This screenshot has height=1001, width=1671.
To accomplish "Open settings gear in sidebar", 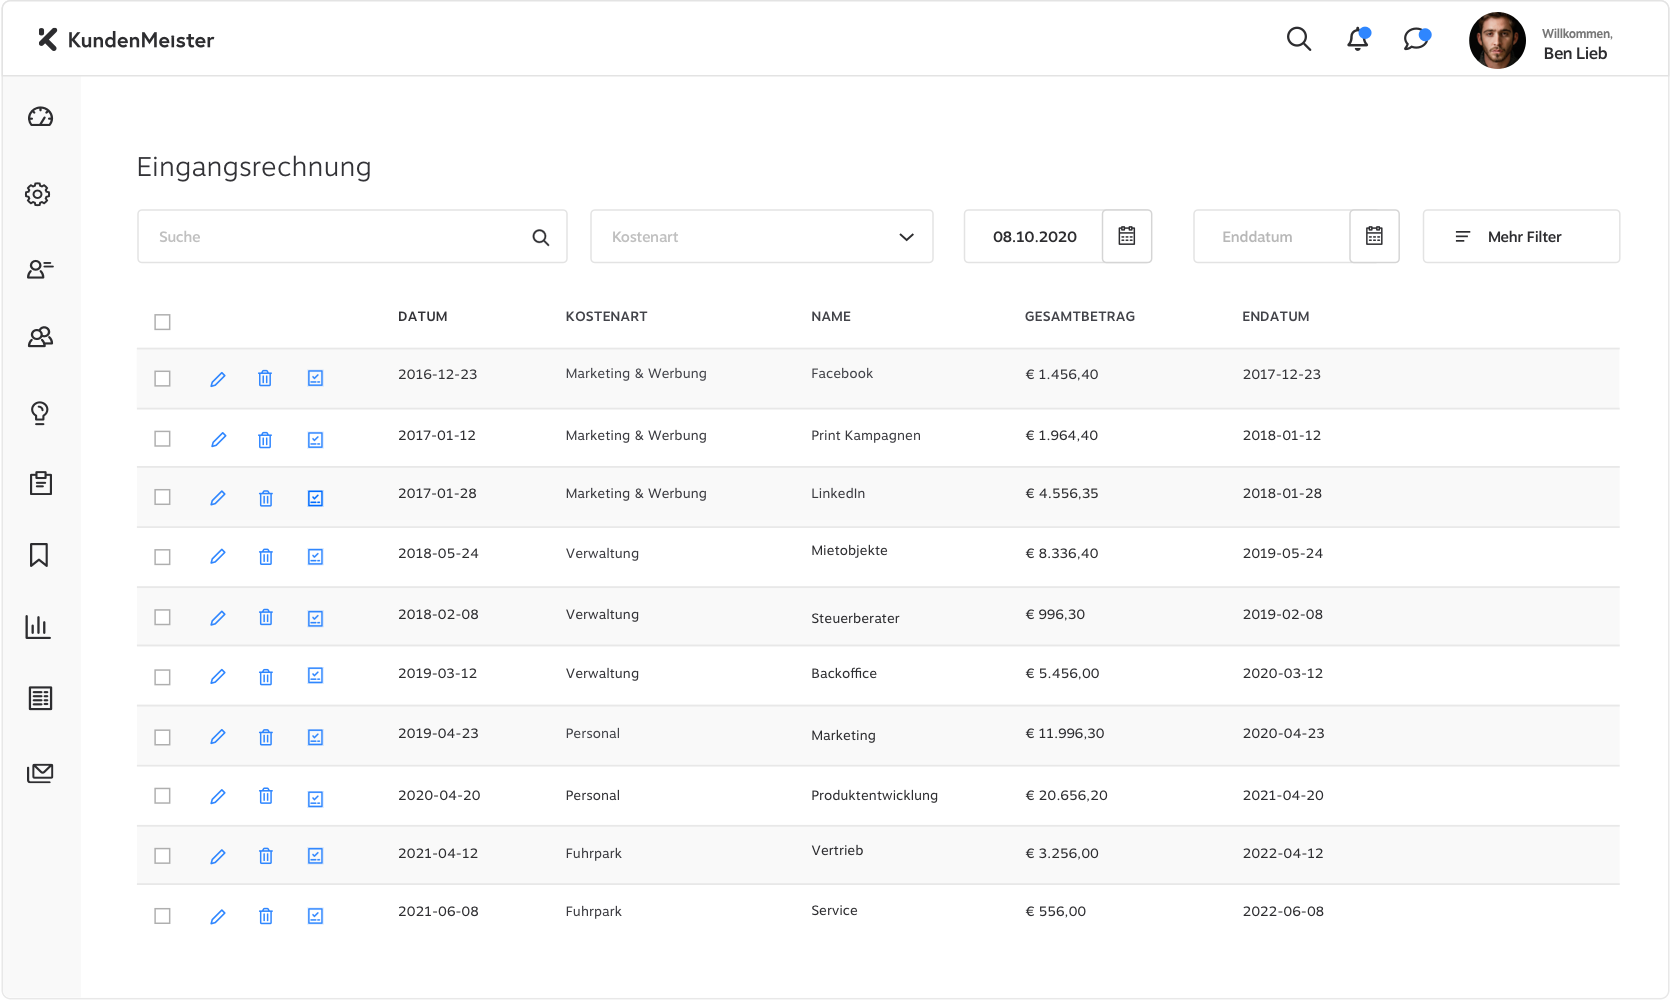I will click(38, 194).
